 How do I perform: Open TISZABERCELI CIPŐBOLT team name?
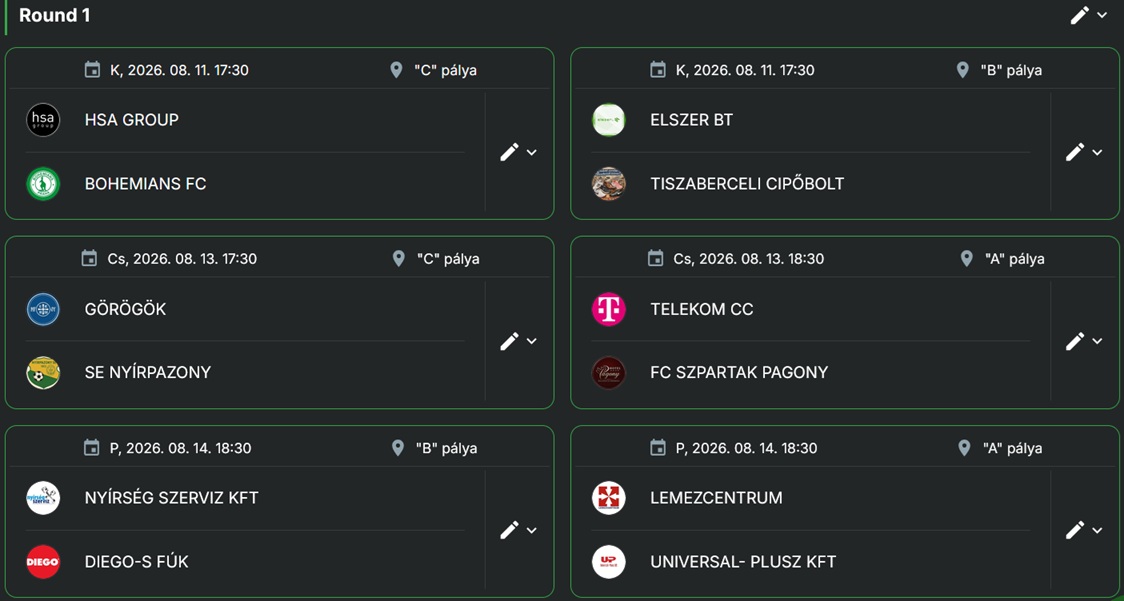coord(747,184)
